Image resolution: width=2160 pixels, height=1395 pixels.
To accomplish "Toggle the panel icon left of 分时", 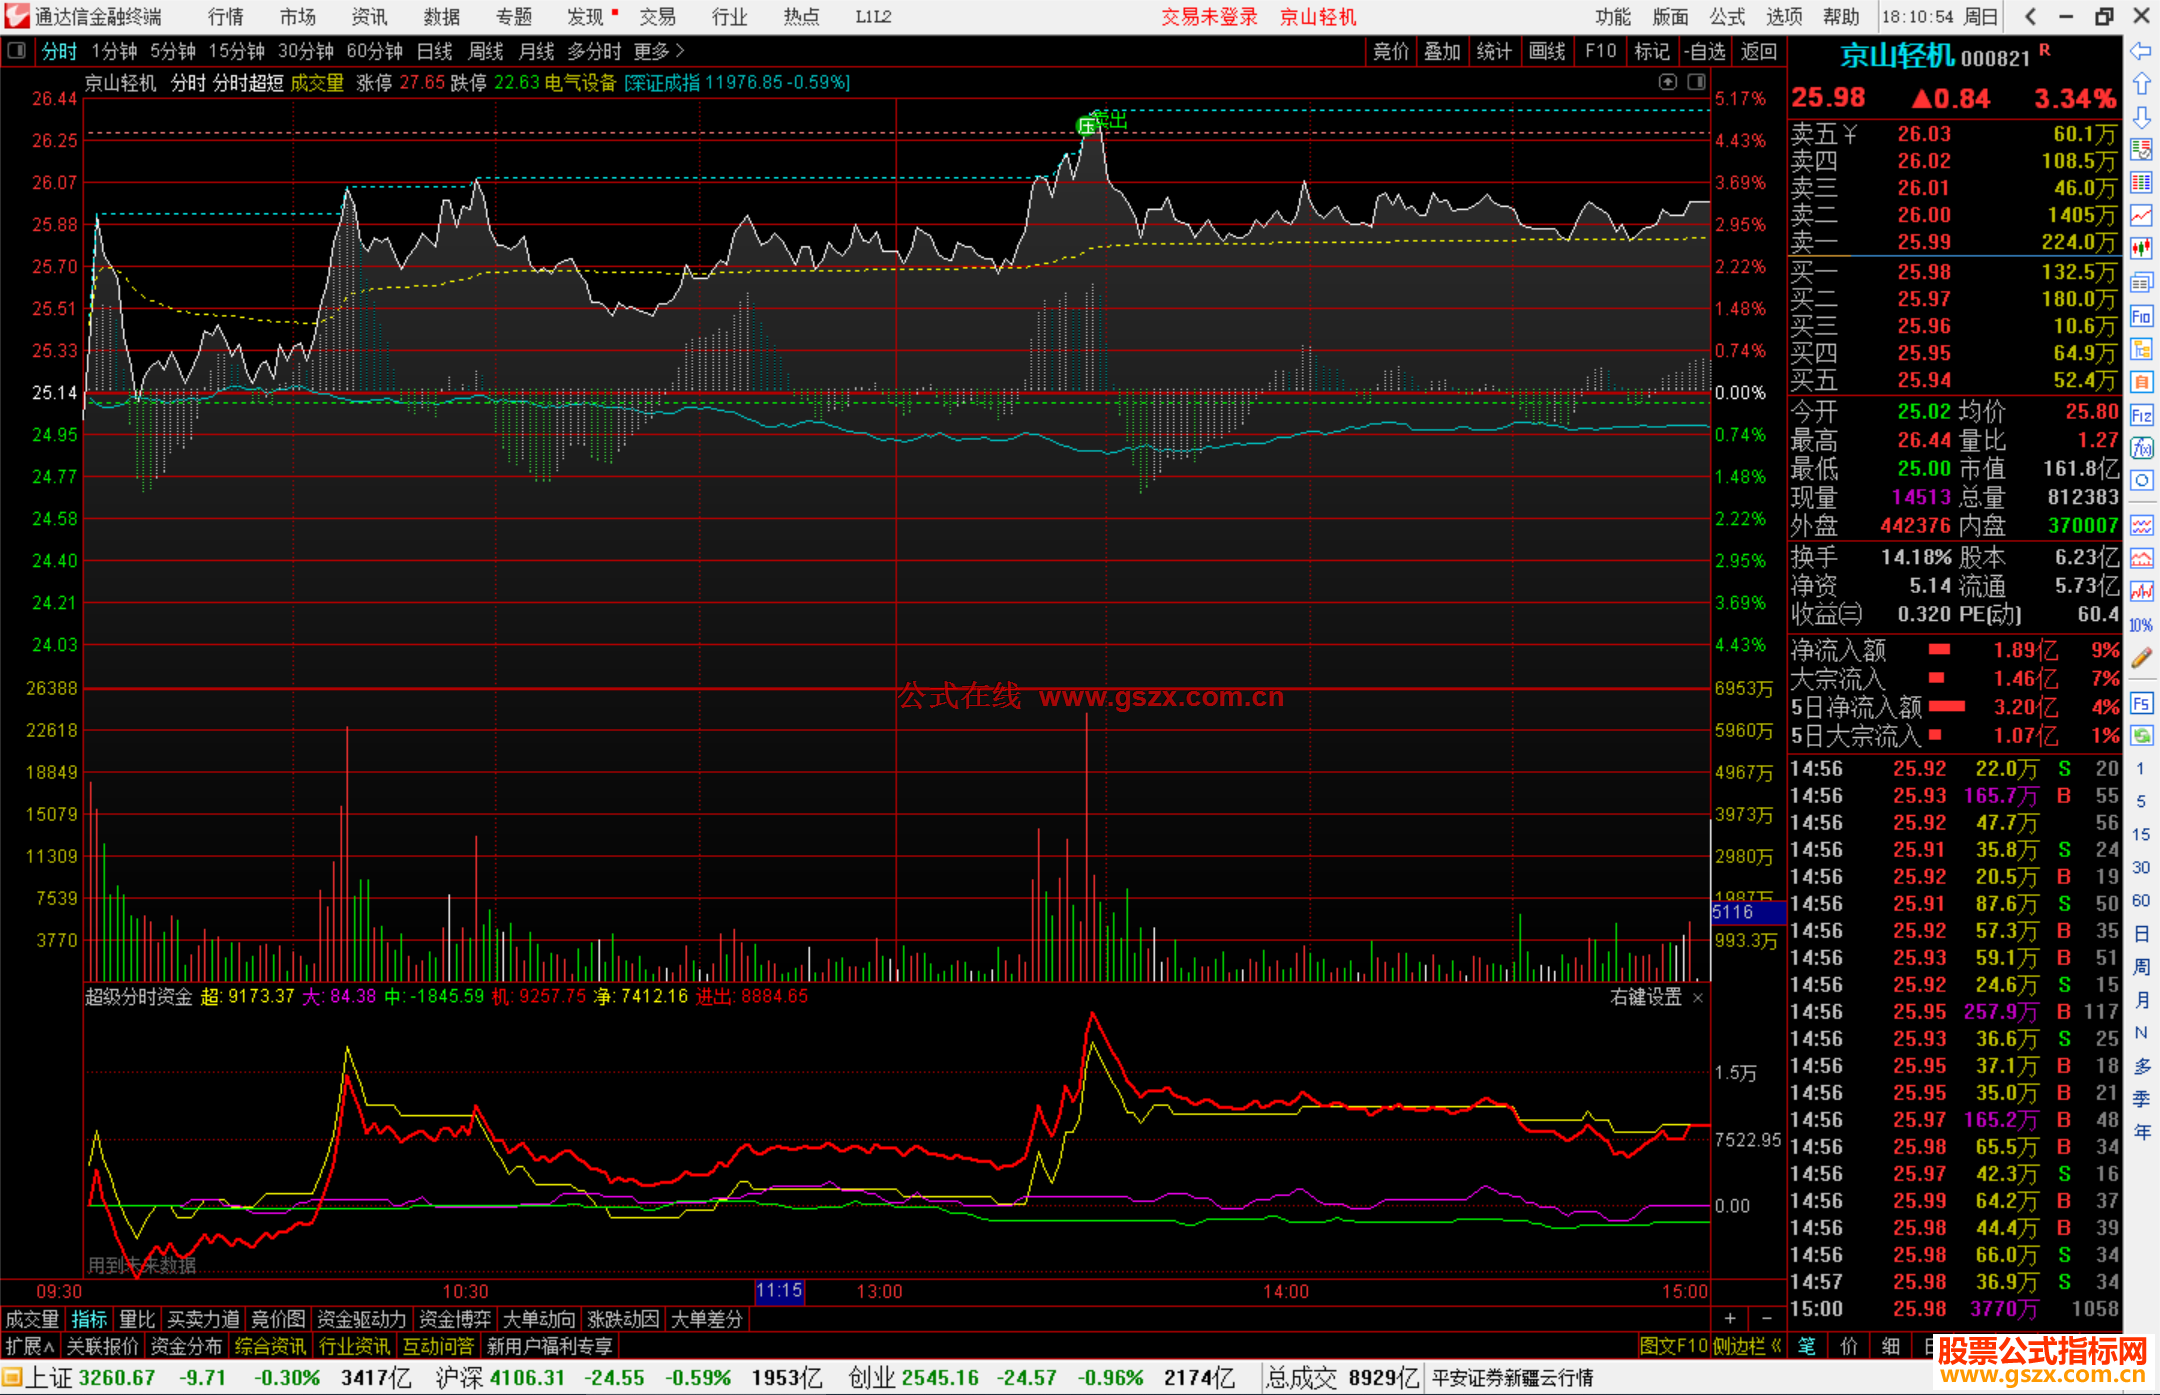I will 16,50.
